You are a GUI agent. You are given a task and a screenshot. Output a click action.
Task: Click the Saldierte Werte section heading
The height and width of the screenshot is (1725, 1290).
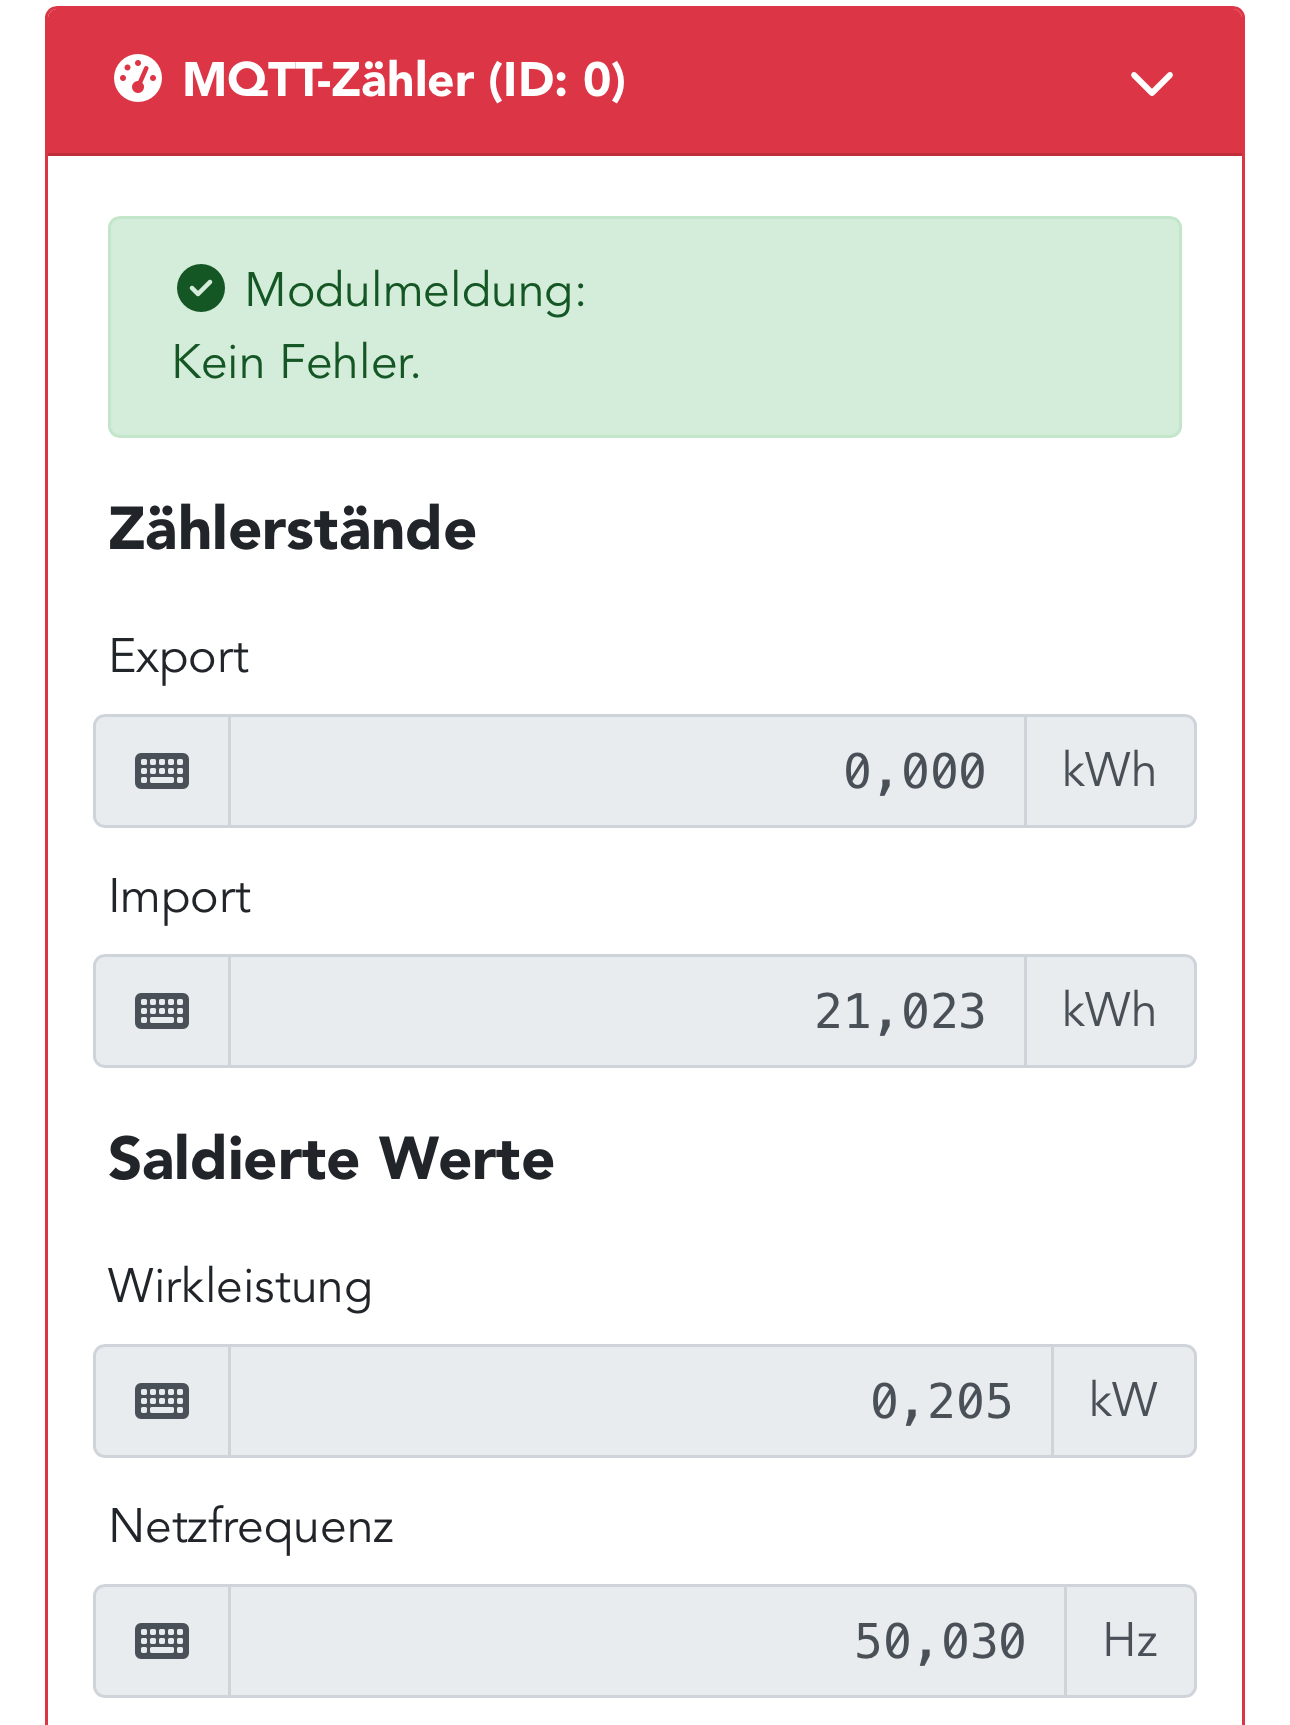click(331, 1159)
